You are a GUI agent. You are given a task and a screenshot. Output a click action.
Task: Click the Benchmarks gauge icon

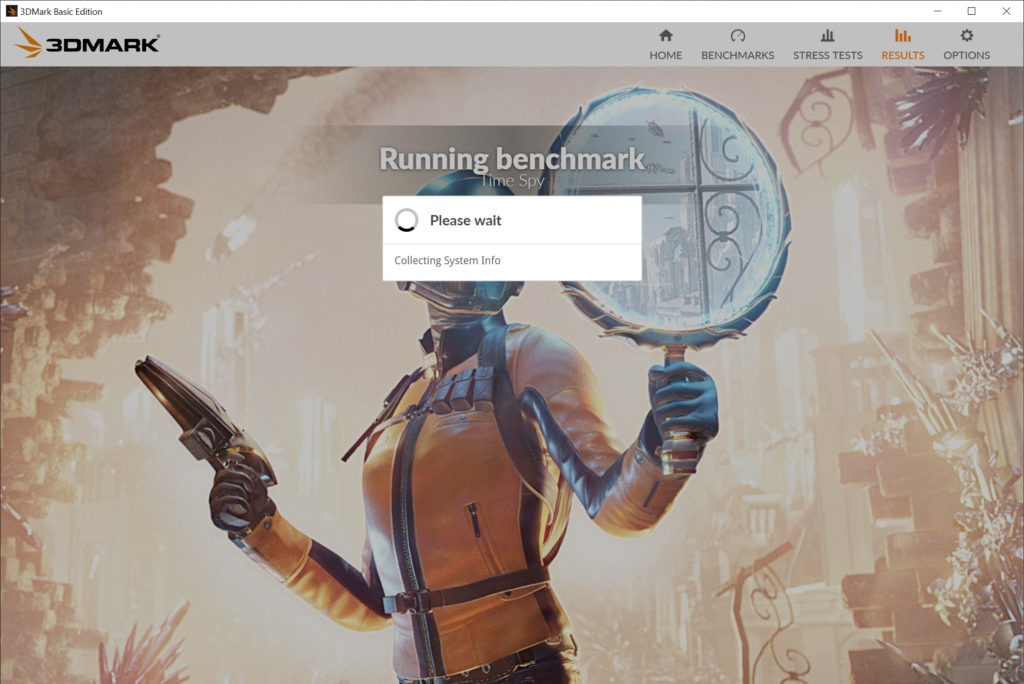click(x=737, y=35)
